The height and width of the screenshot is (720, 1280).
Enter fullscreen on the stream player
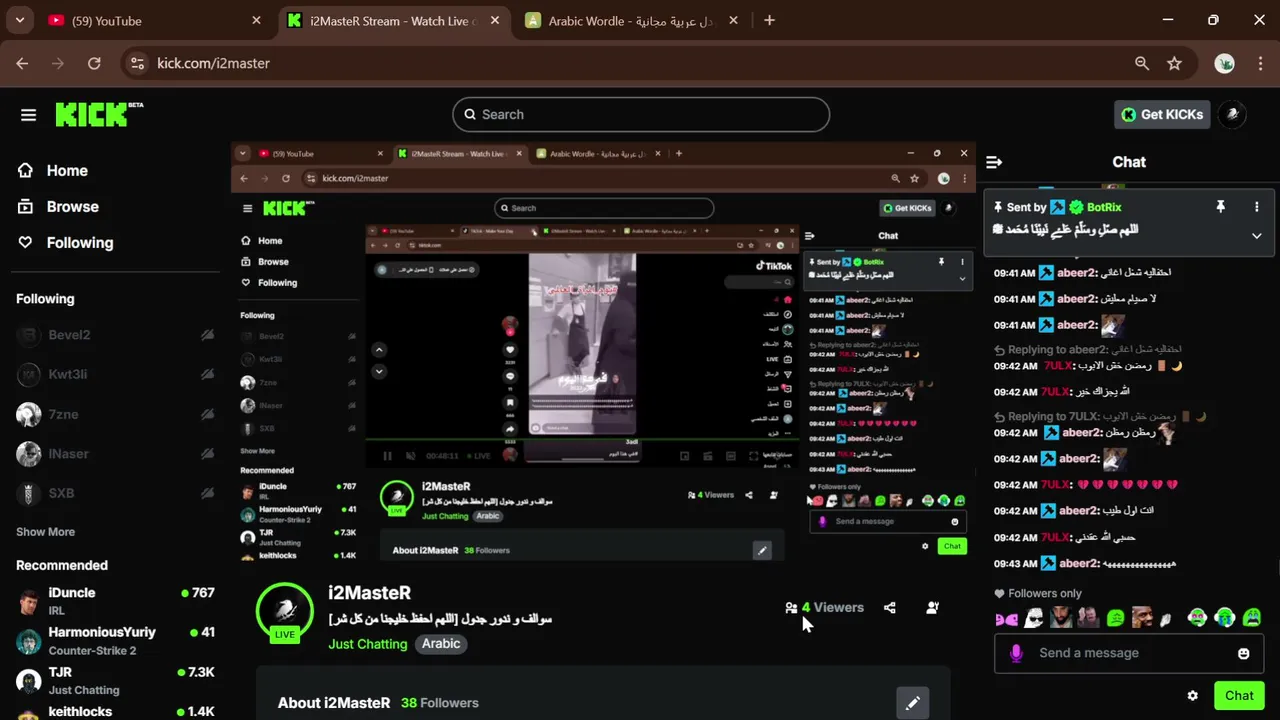coord(754,456)
